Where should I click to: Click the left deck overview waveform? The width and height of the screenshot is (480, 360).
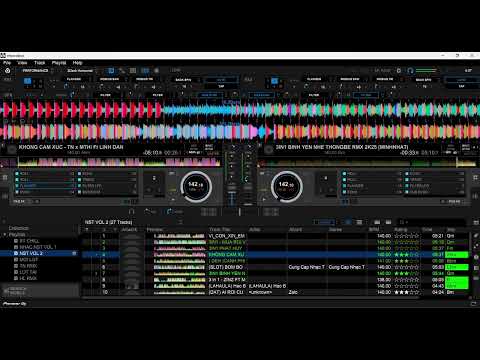click(x=119, y=162)
